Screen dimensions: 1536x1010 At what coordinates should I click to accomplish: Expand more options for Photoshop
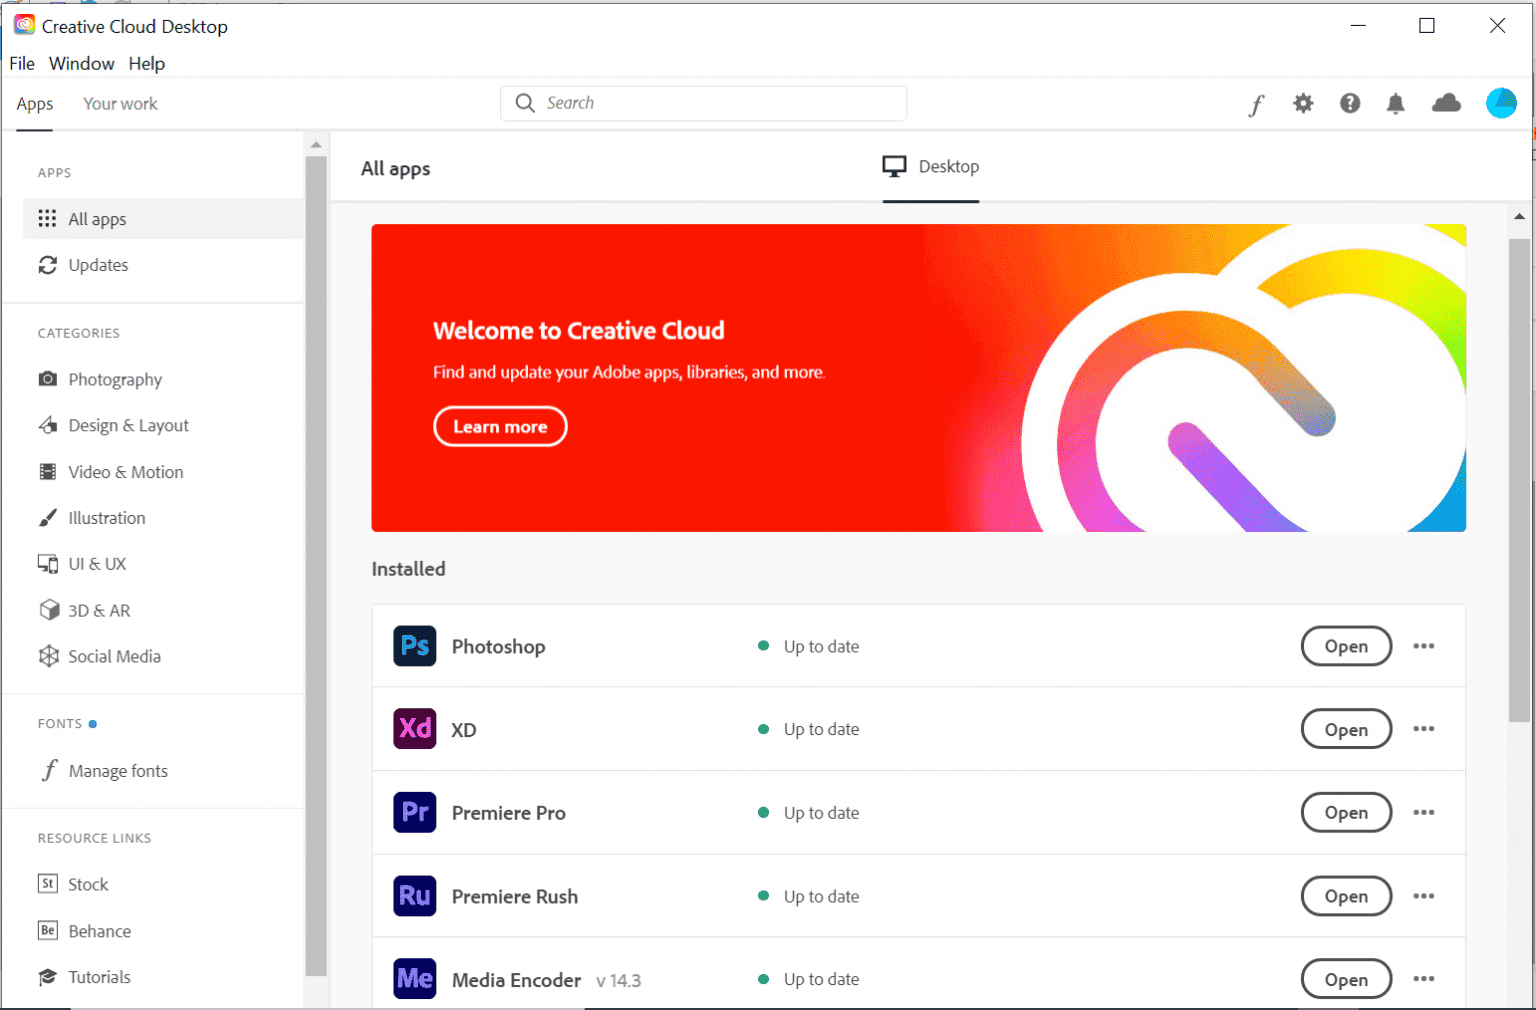tap(1424, 646)
